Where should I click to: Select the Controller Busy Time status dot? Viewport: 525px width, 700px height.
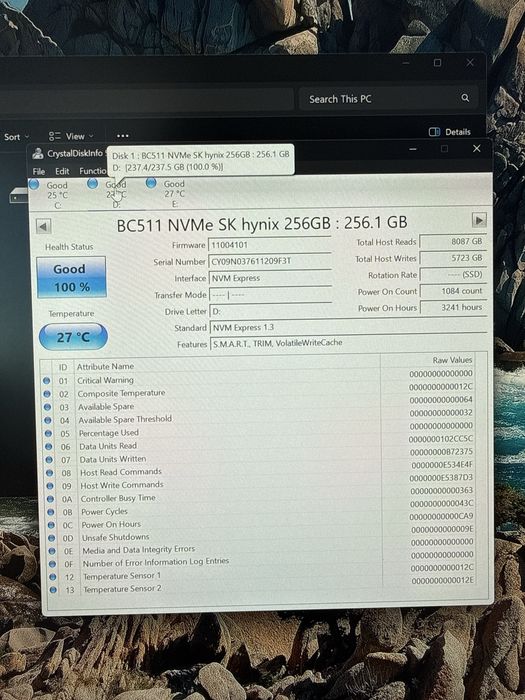tap(50, 499)
